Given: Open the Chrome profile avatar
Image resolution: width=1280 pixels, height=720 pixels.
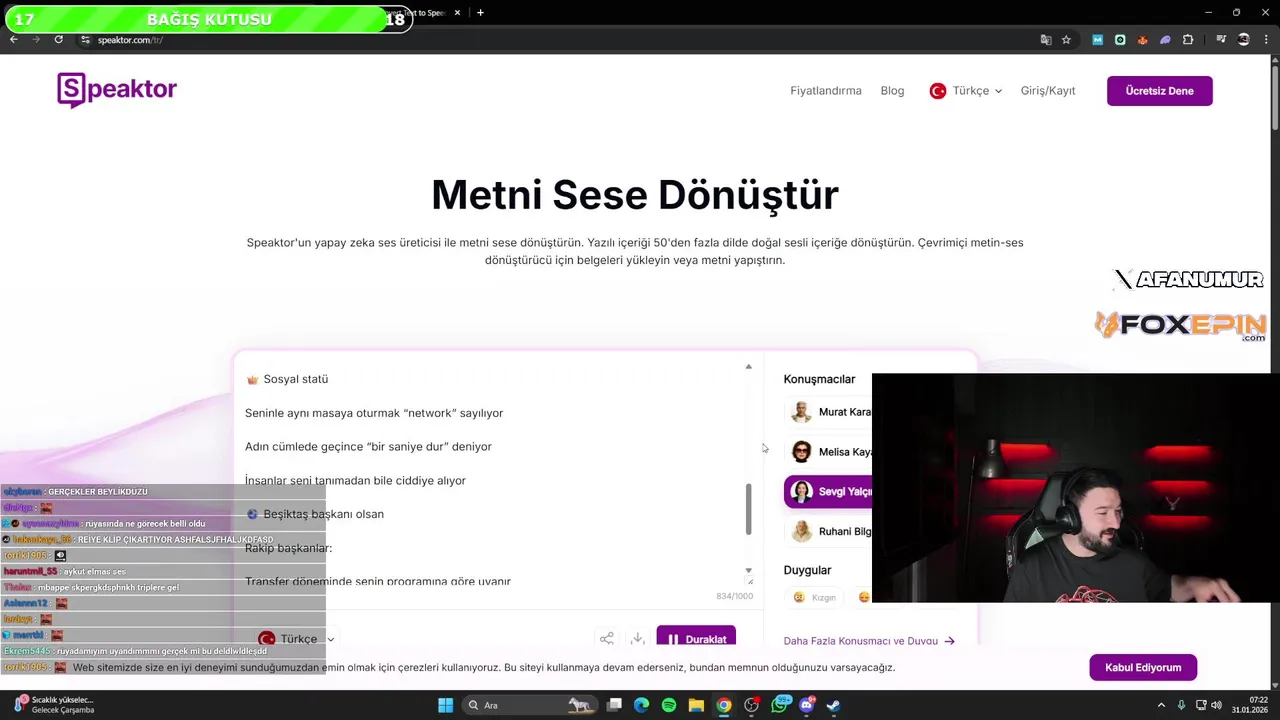Looking at the screenshot, I should (1244, 40).
